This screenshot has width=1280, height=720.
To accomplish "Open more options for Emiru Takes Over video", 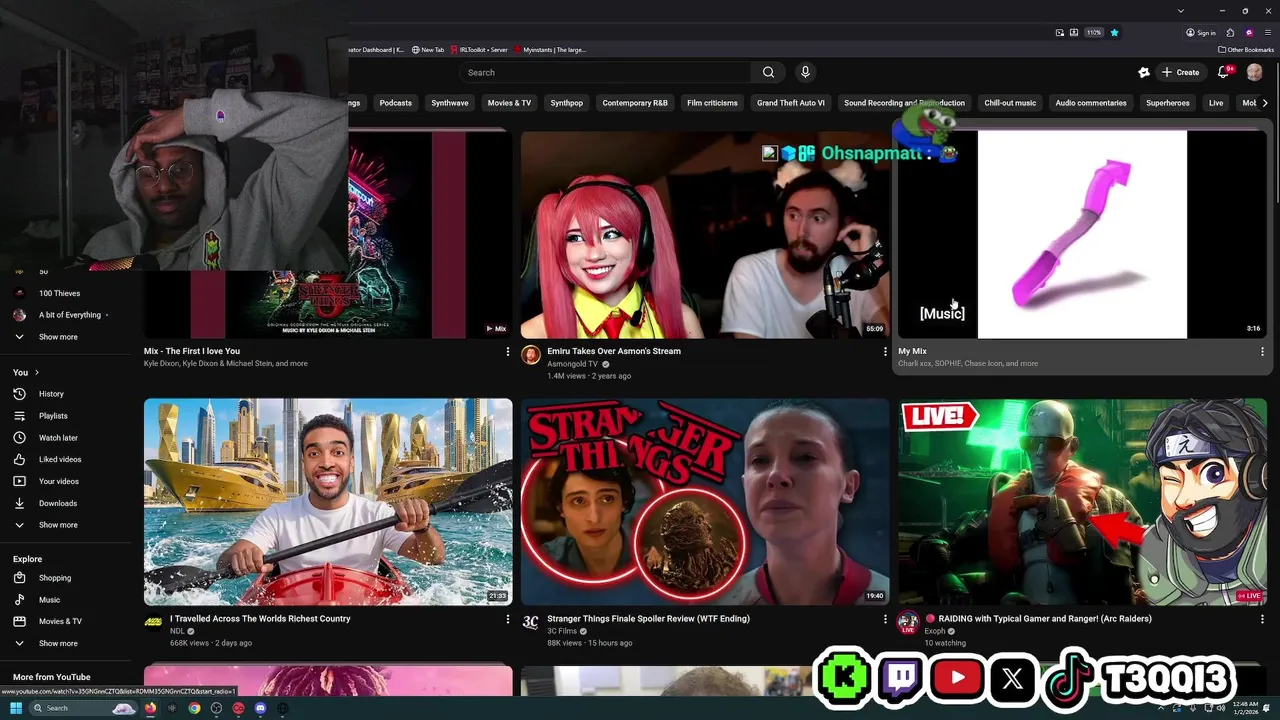I will [x=884, y=352].
